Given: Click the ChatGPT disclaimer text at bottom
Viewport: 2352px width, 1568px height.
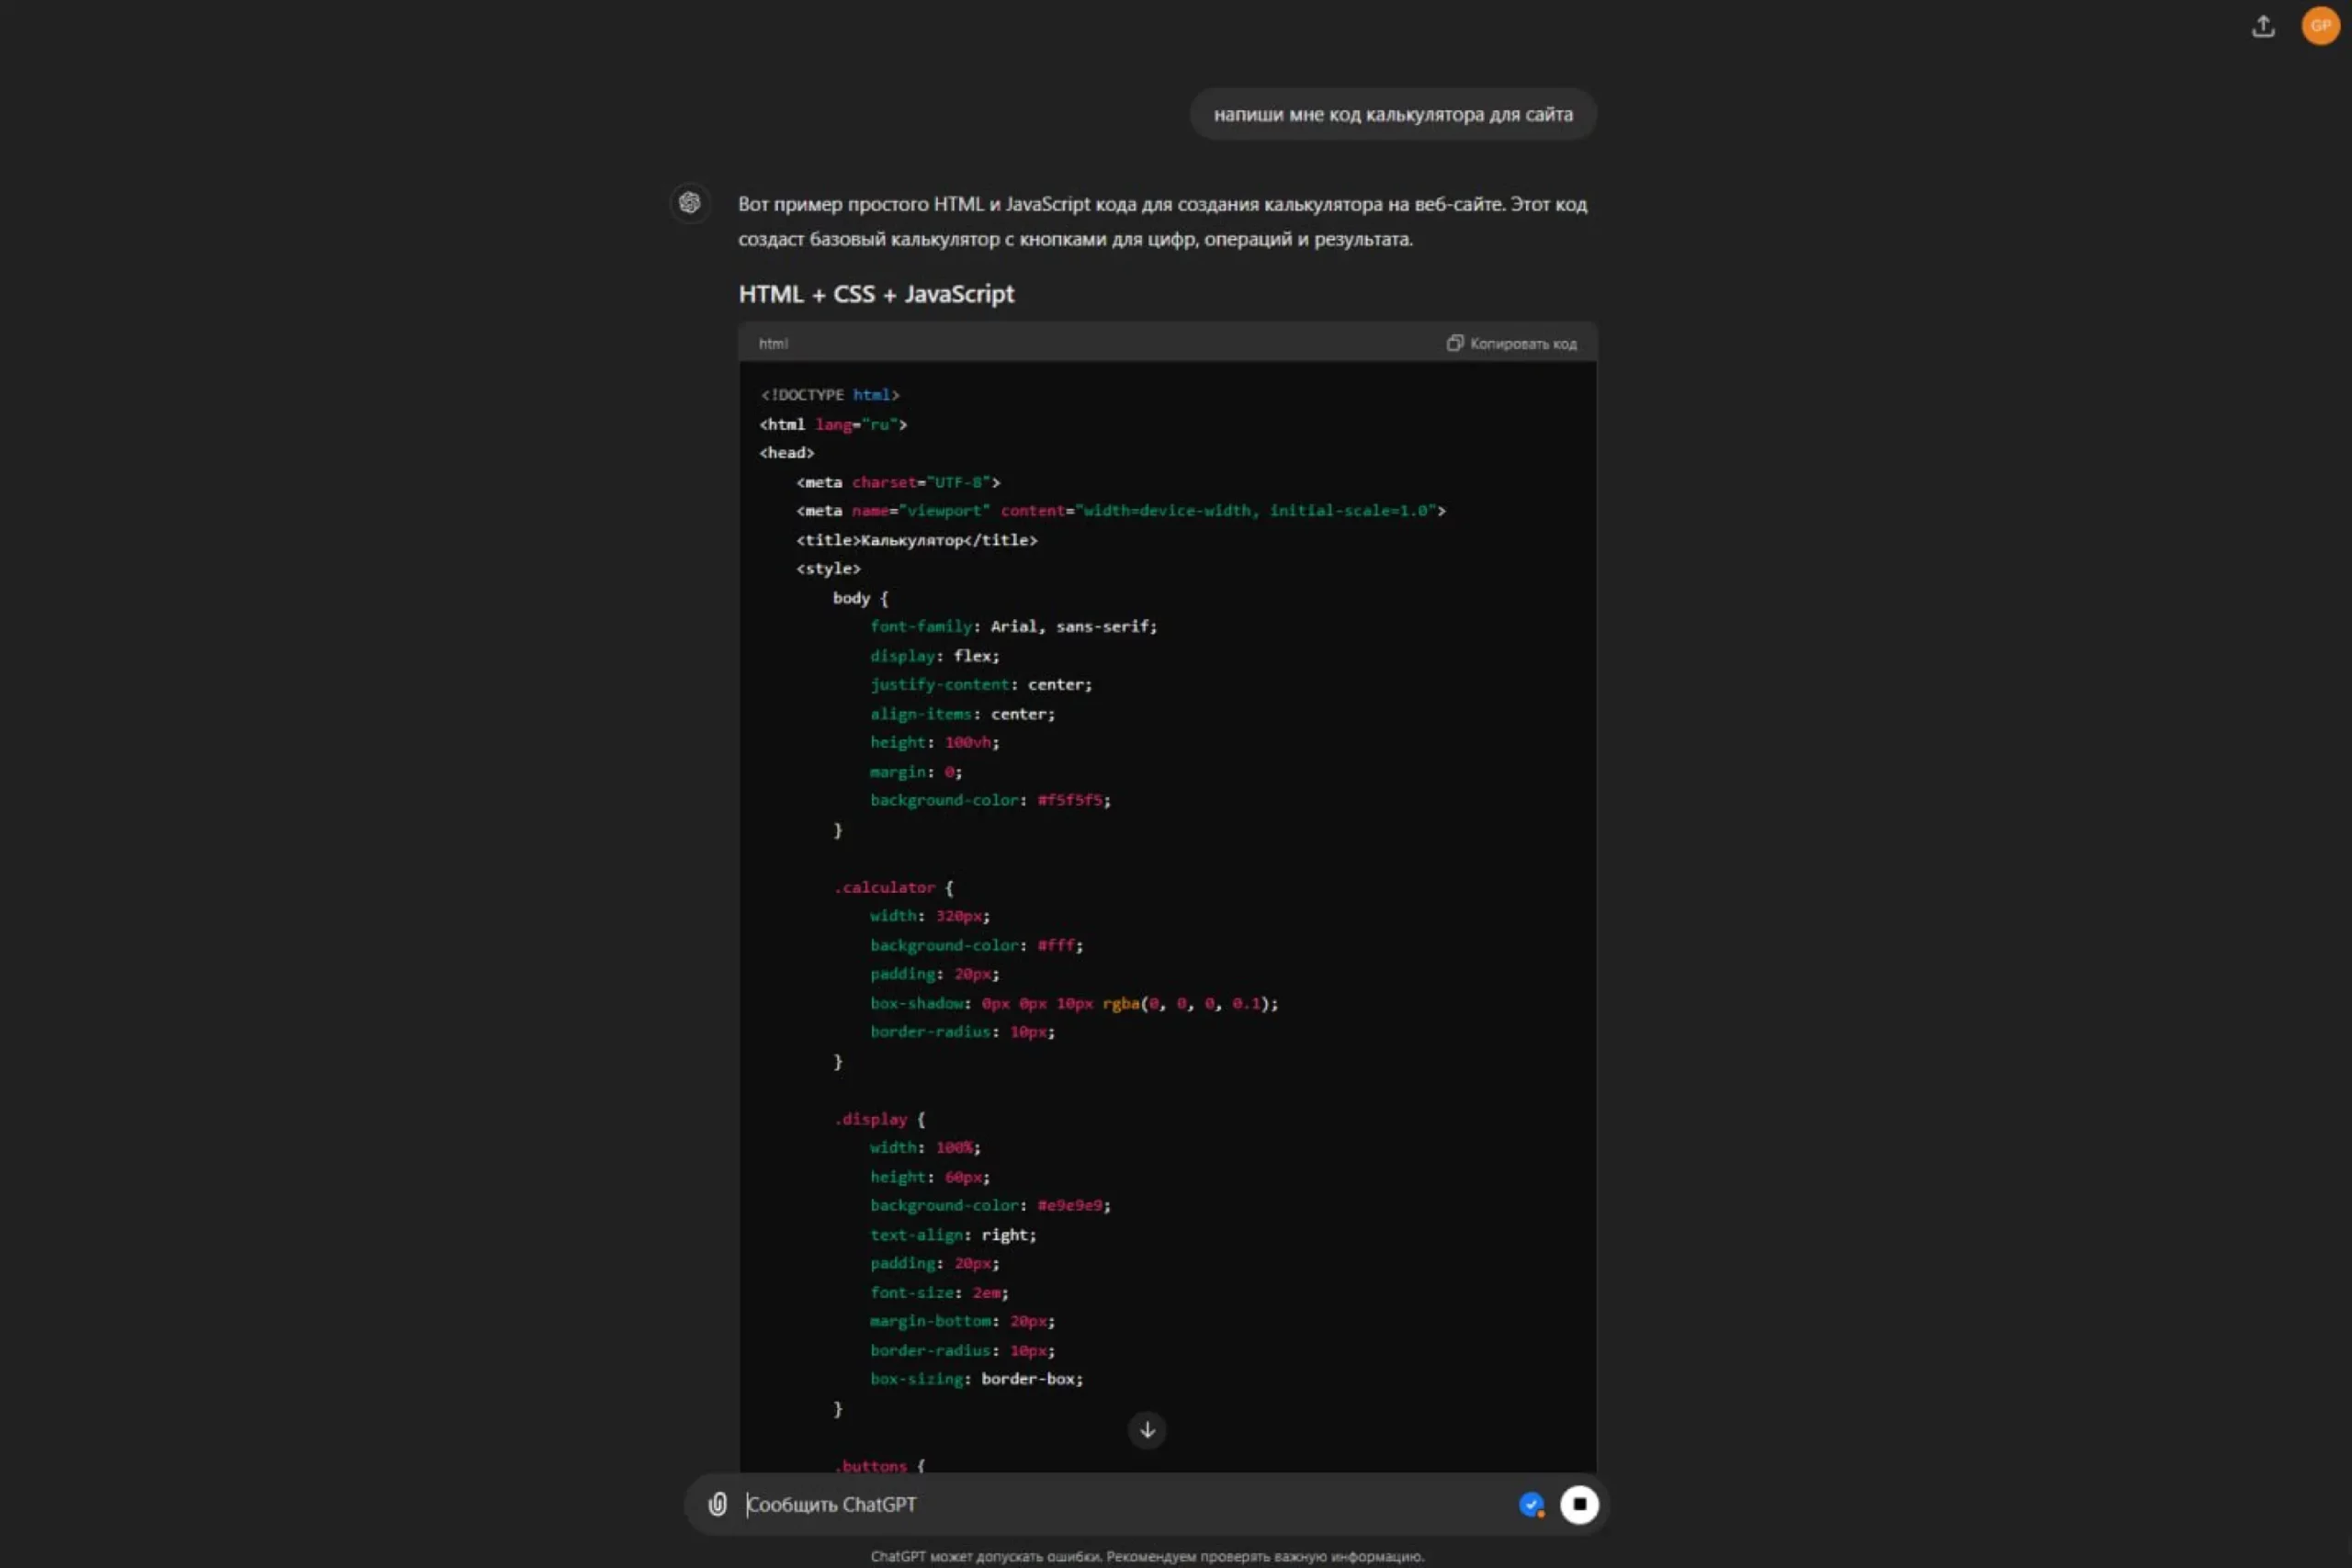Looking at the screenshot, I should click(1147, 1556).
